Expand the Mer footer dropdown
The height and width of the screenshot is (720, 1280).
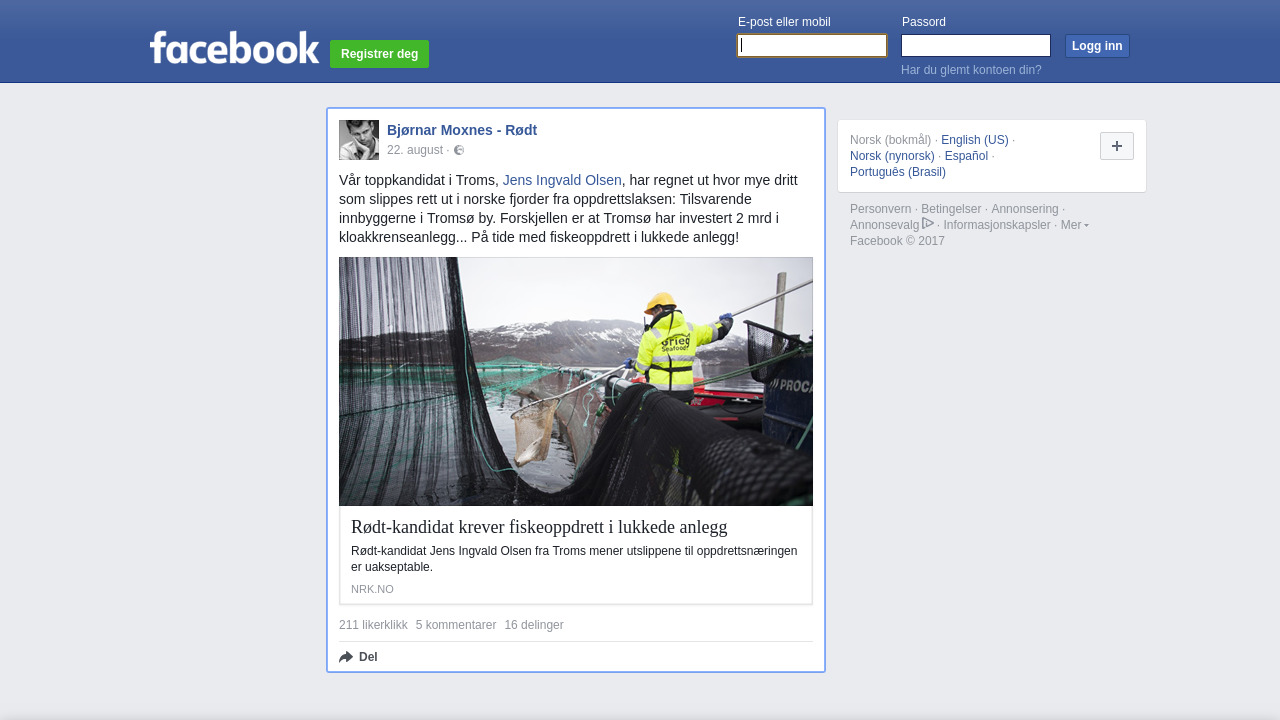click(x=1074, y=225)
